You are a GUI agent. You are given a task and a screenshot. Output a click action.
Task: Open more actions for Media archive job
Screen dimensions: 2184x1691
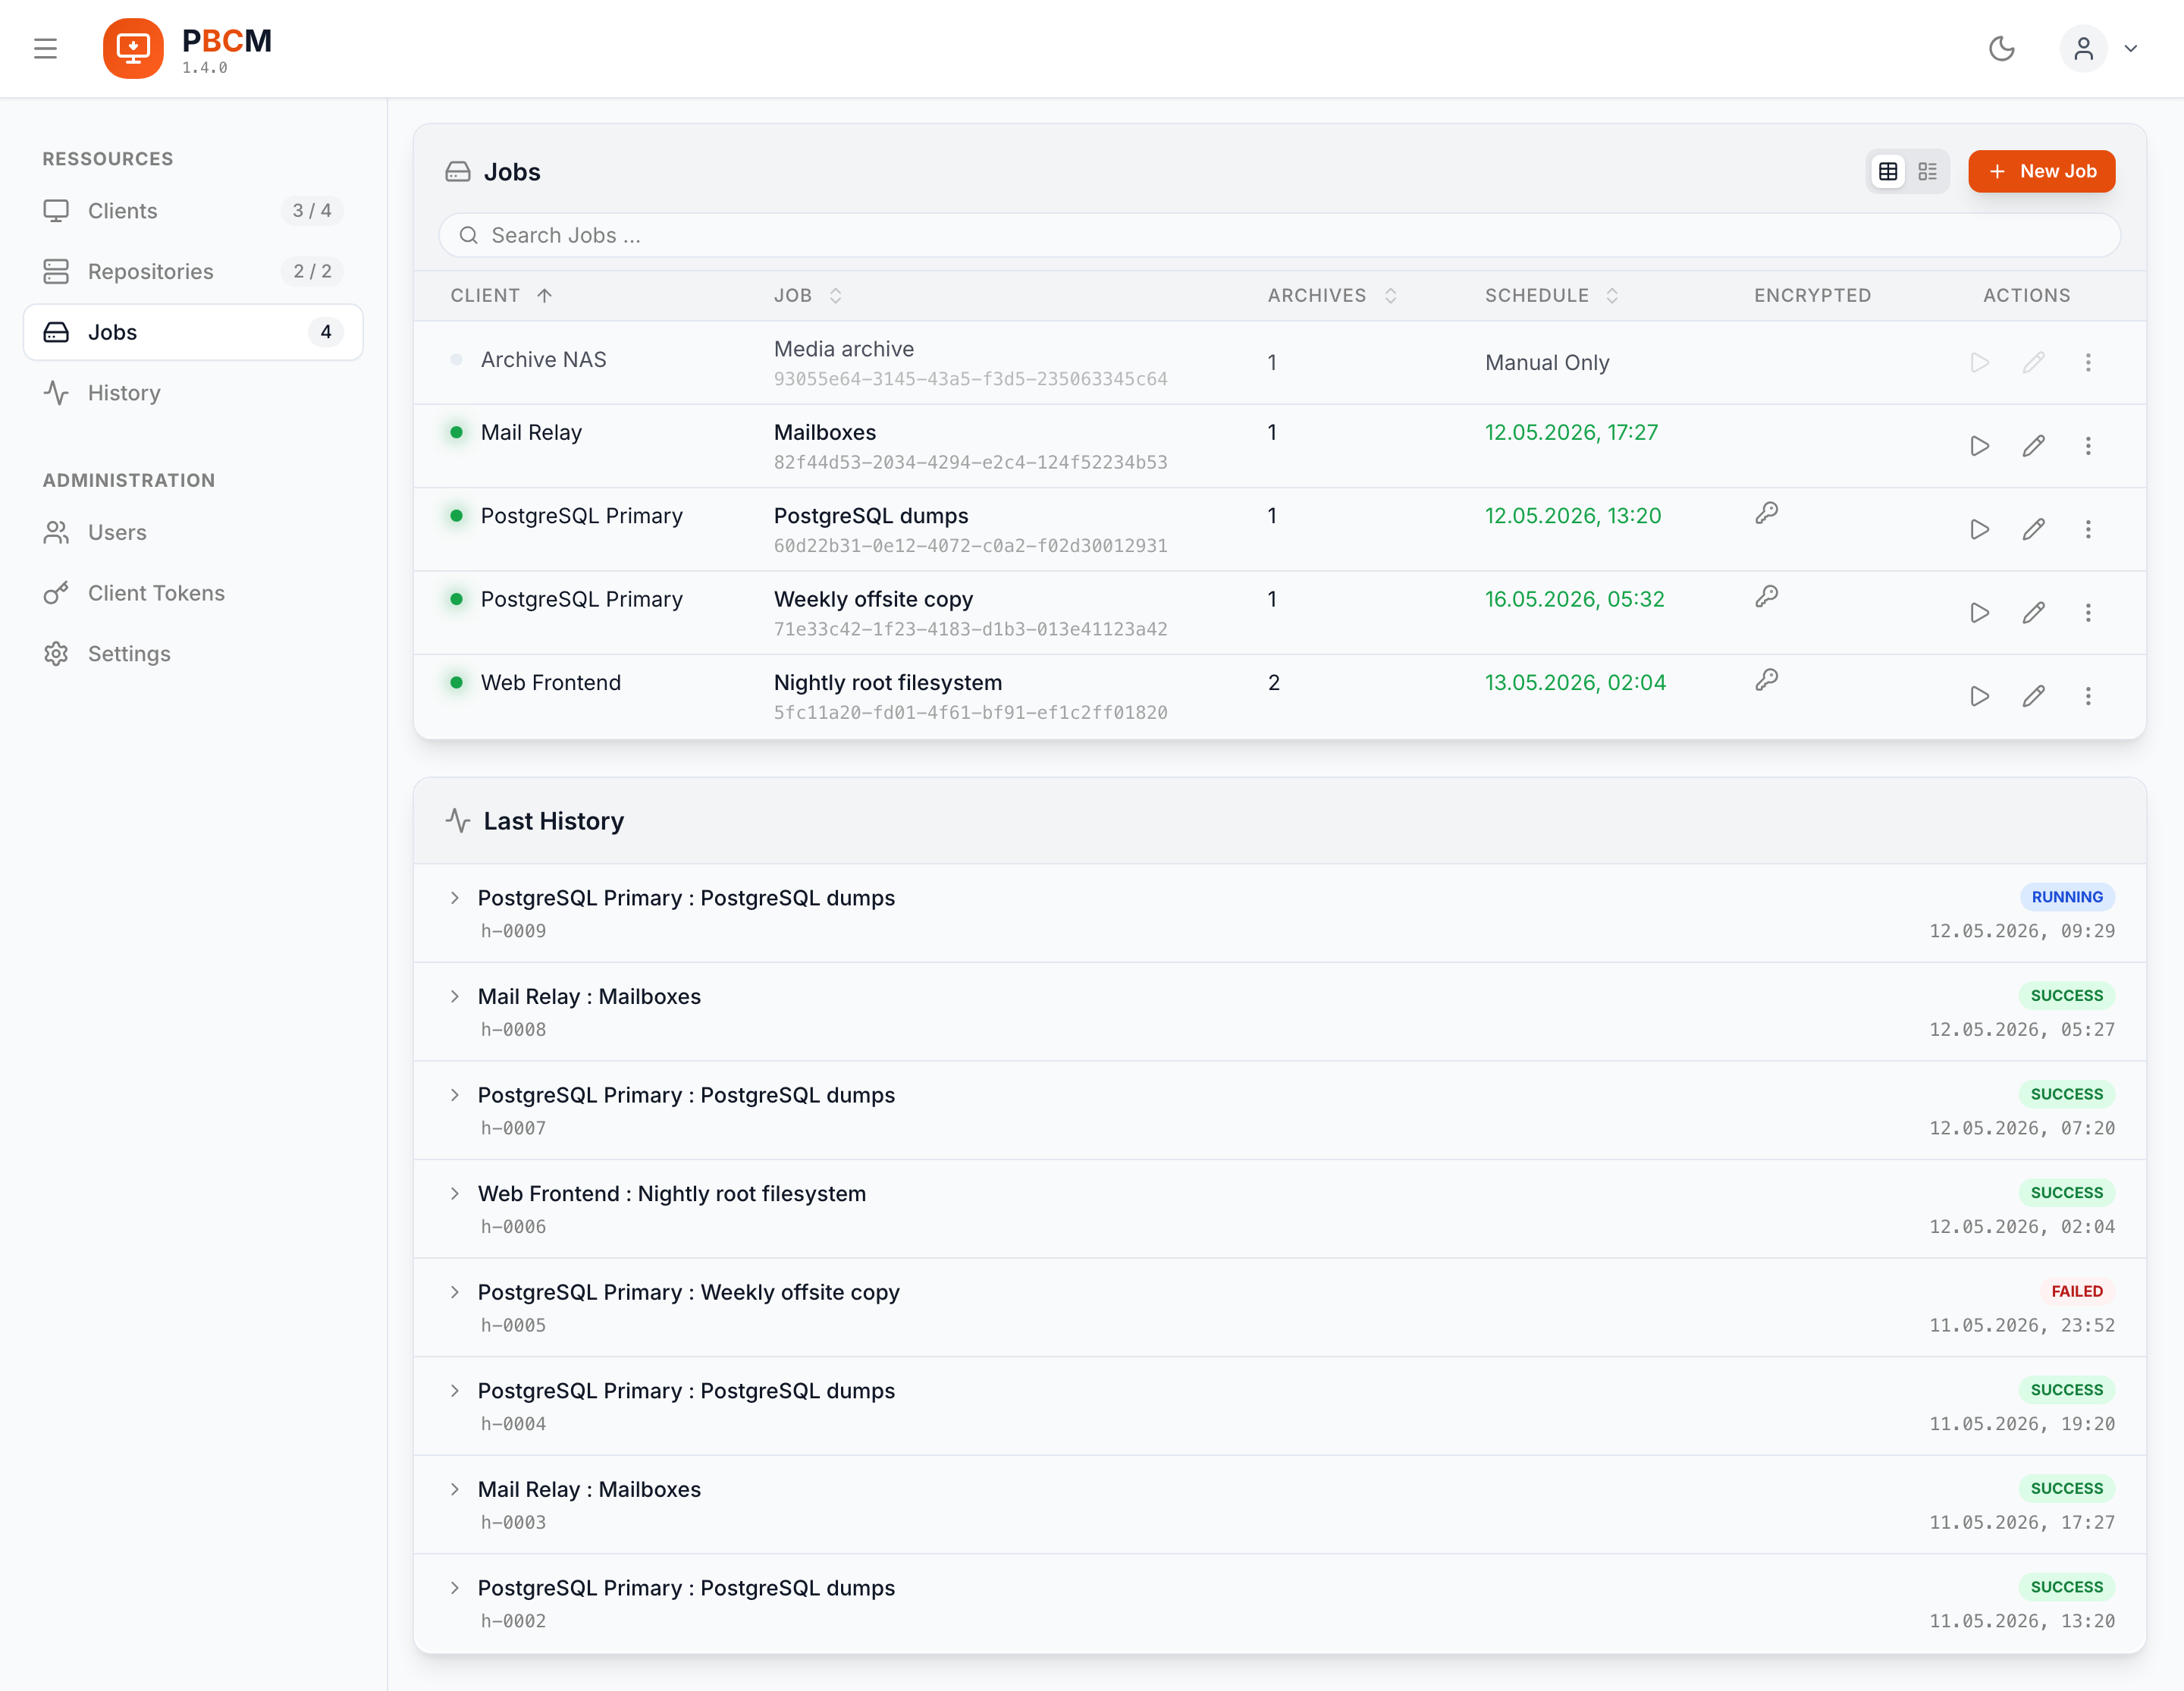point(2088,362)
